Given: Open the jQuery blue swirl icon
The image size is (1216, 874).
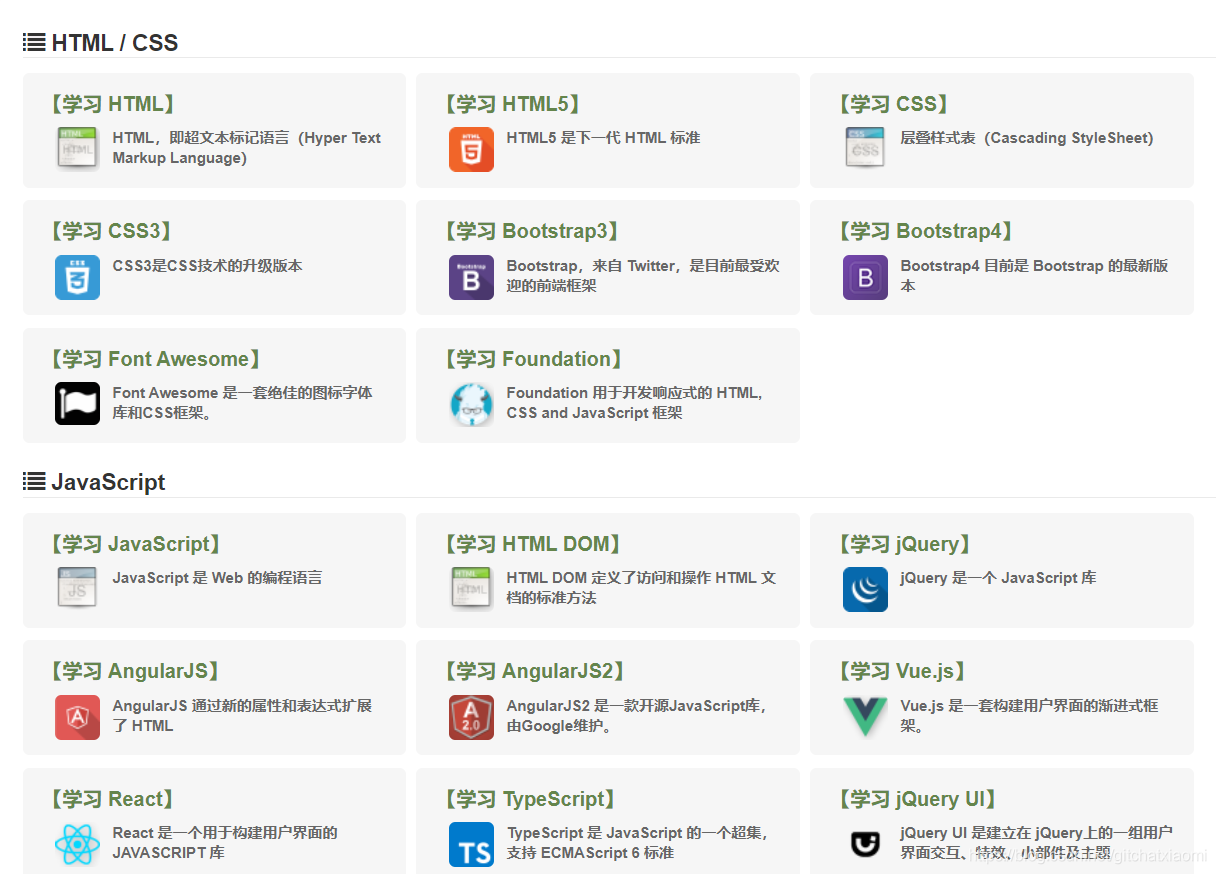Looking at the screenshot, I should coord(865,589).
